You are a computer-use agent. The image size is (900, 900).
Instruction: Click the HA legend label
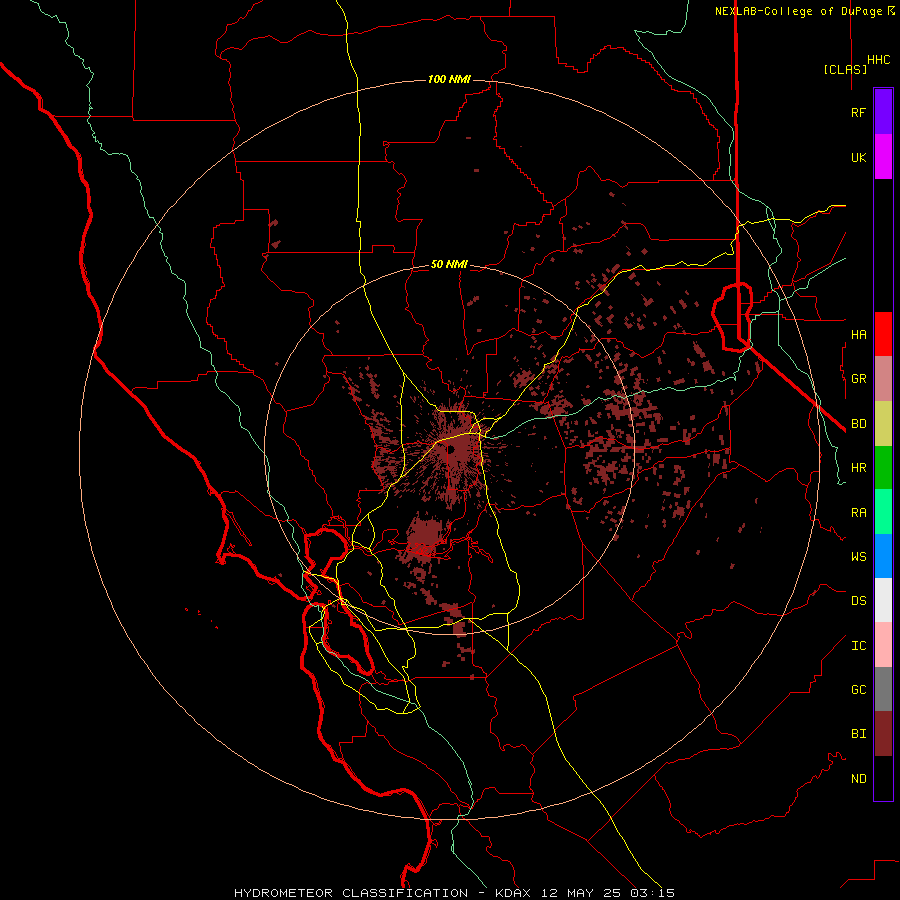point(858,335)
